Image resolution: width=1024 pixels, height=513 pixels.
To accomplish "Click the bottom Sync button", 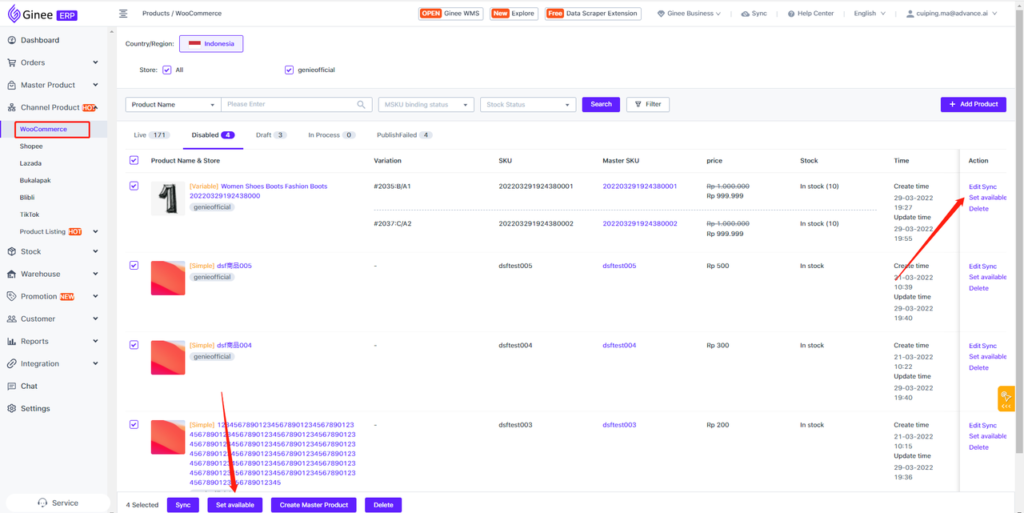I will coord(183,505).
